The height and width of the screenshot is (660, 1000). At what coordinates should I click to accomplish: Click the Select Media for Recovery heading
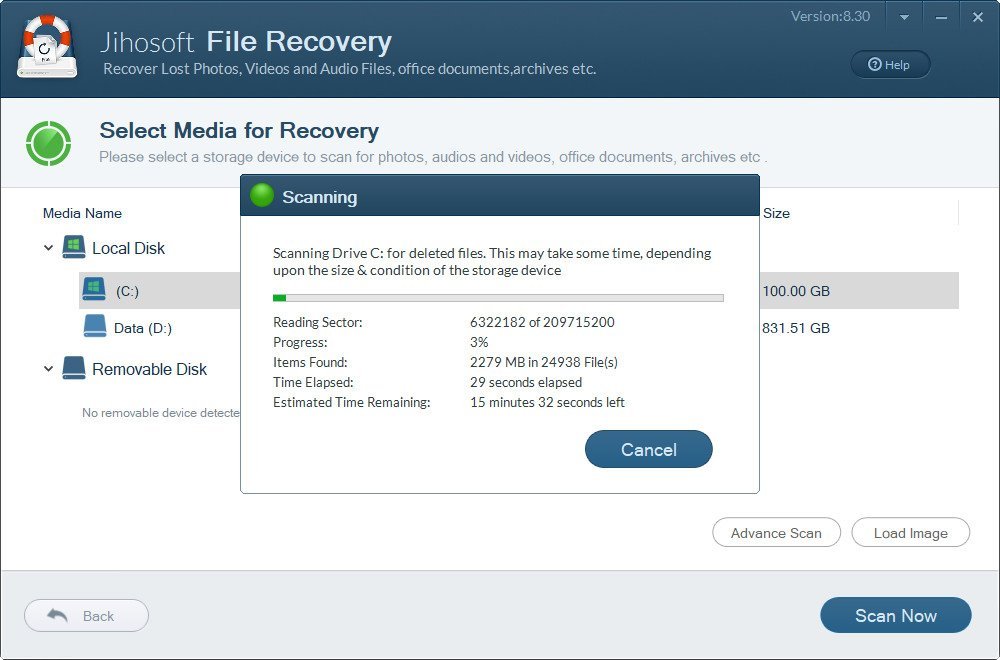tap(239, 131)
